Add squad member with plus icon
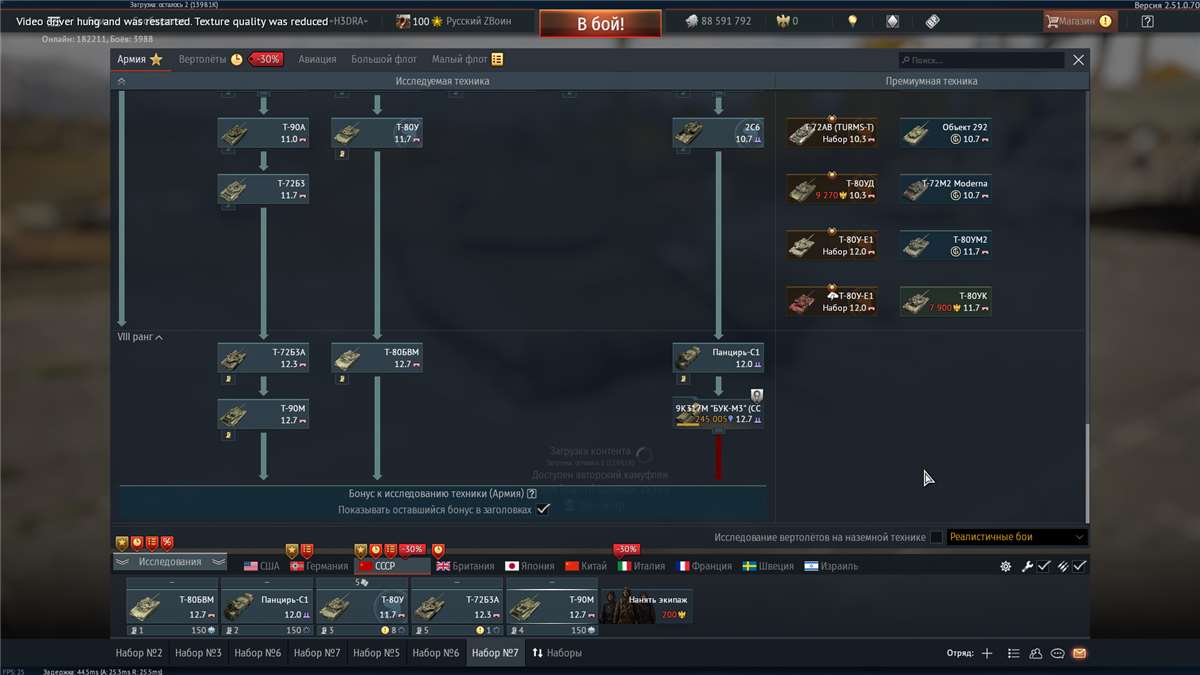Image resolution: width=1200 pixels, height=675 pixels. (987, 654)
